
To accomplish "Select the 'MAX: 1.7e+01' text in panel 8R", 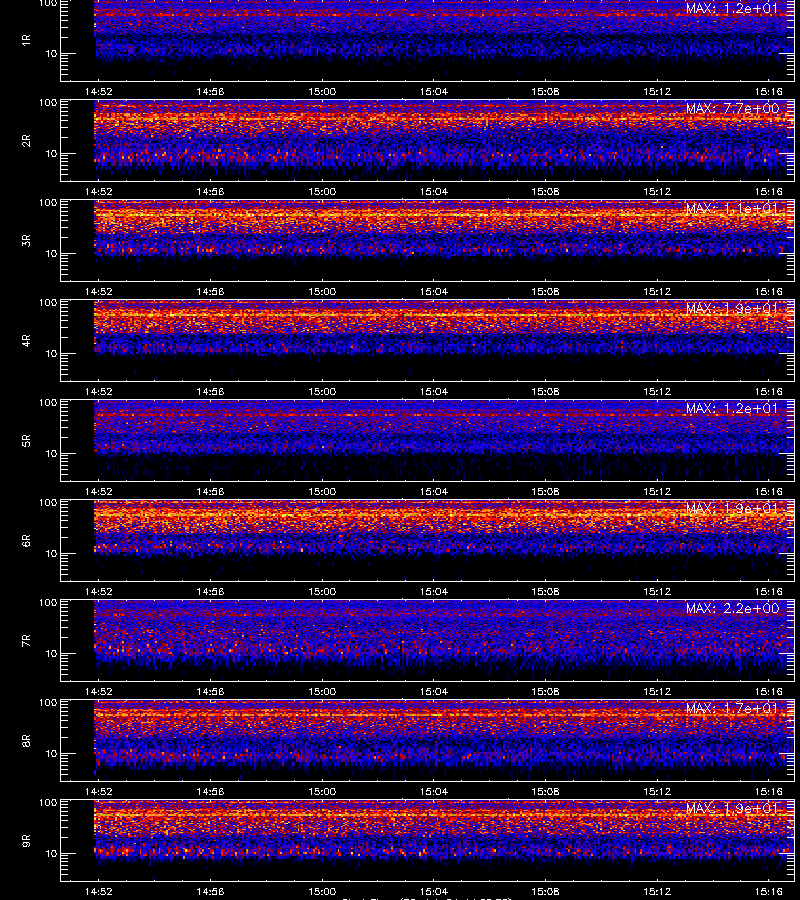I will pos(732,708).
